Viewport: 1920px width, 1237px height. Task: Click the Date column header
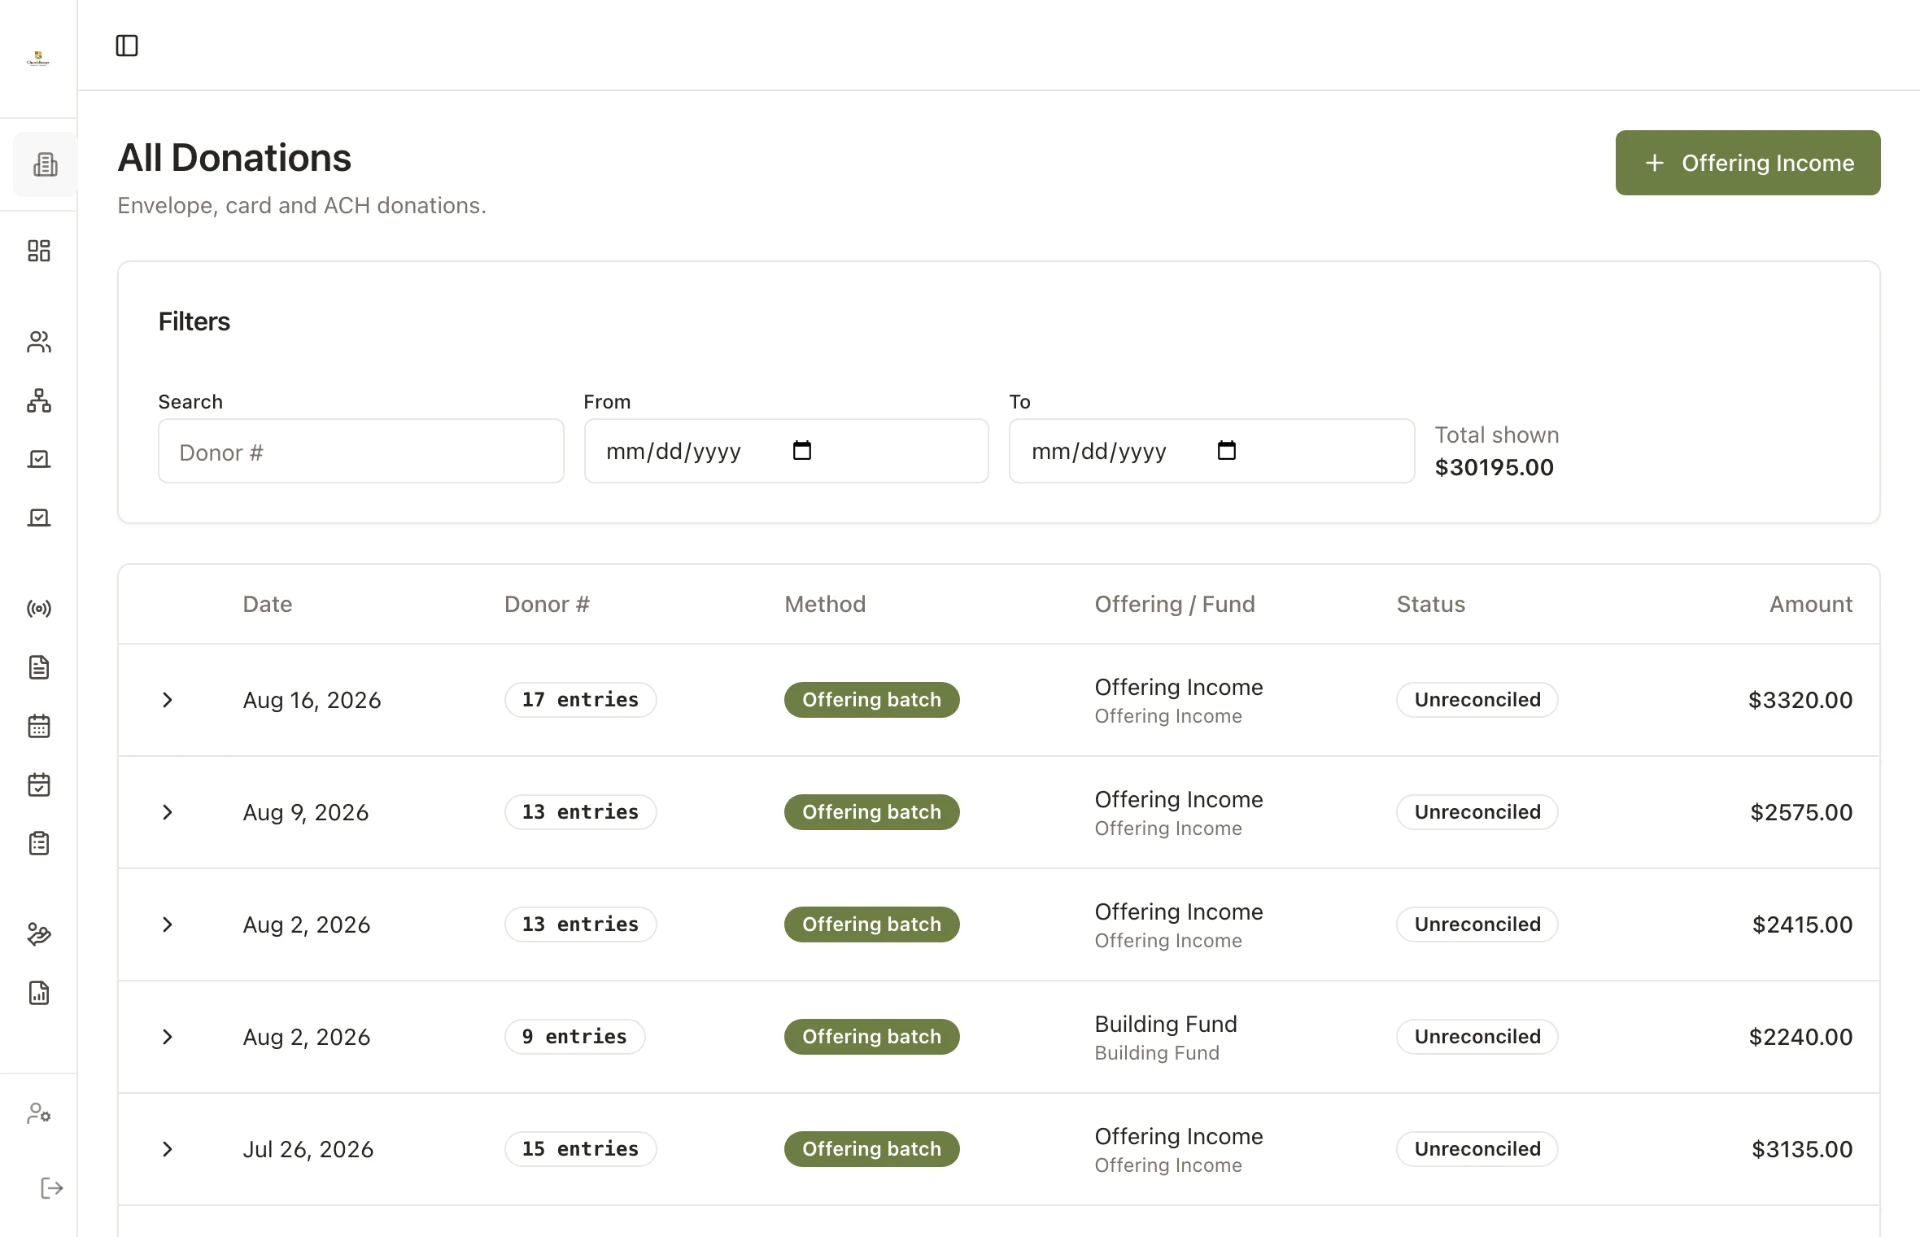[x=267, y=604]
